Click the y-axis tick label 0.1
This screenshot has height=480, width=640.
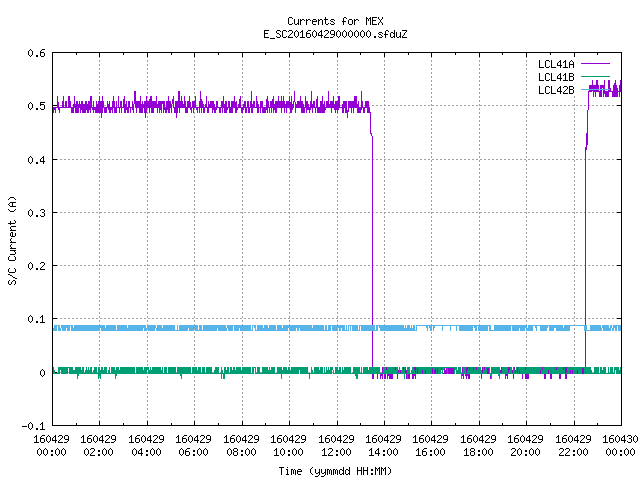point(36,319)
